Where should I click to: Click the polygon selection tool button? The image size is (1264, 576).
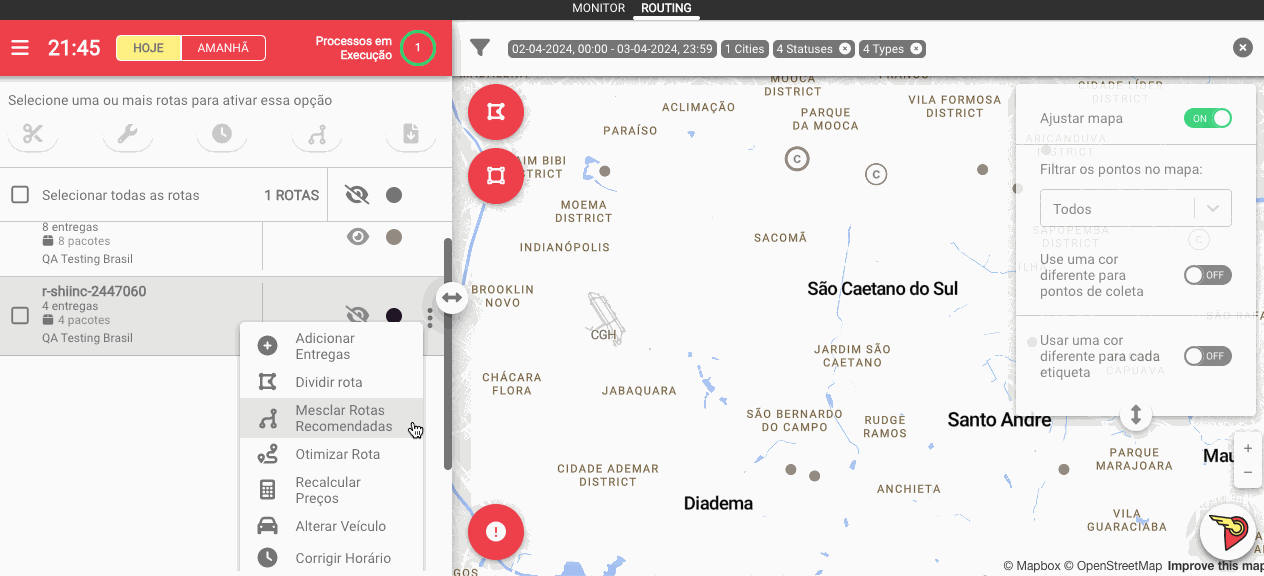coord(495,112)
